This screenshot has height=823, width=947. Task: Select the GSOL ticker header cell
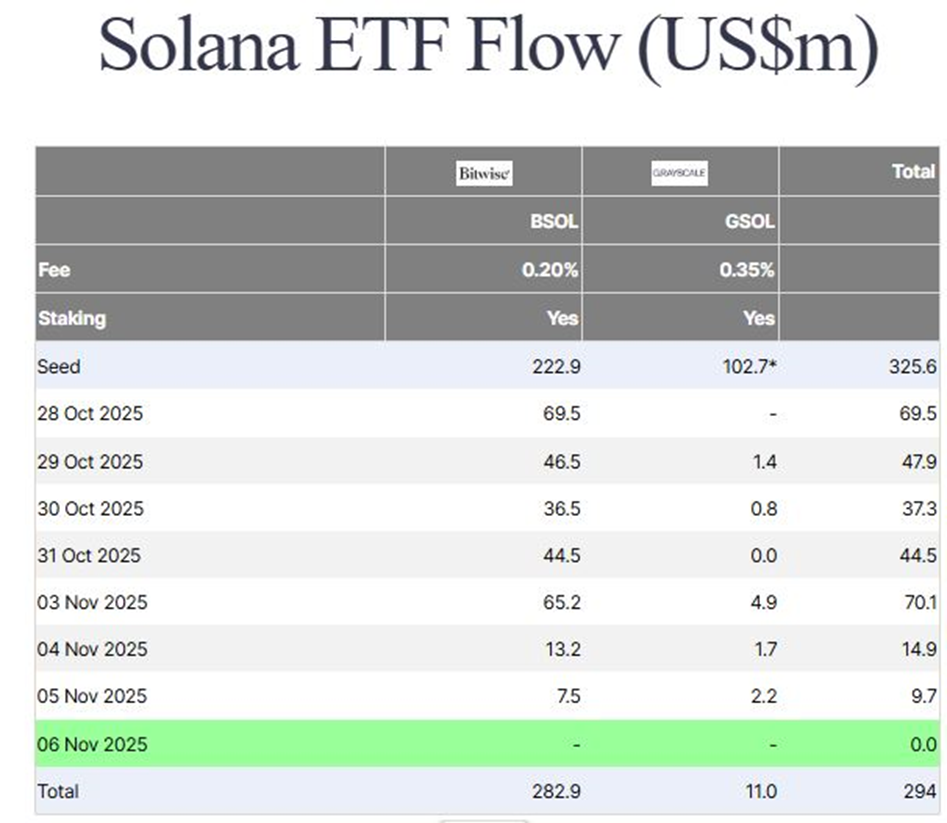pos(749,221)
